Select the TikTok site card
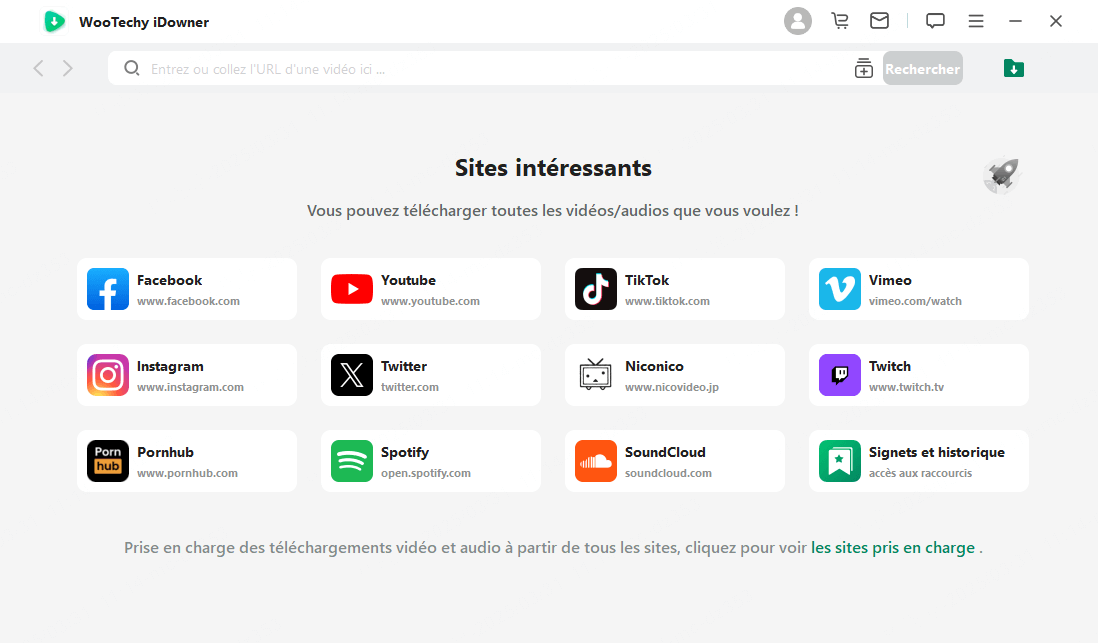 pyautogui.click(x=675, y=288)
